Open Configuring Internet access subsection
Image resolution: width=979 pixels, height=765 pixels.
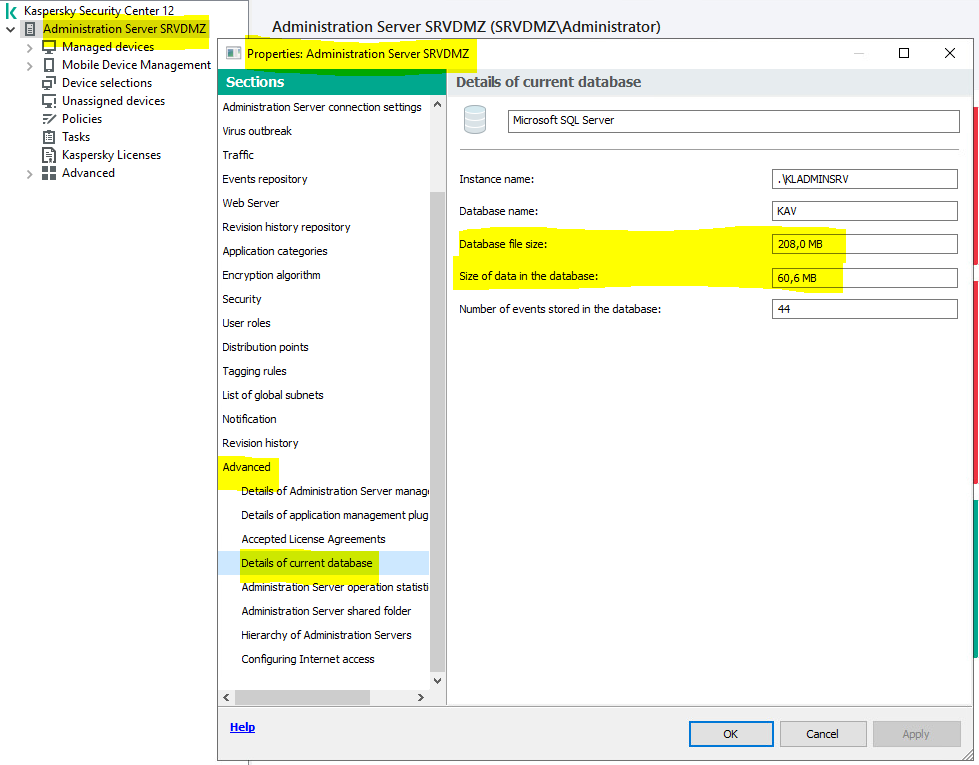pyautogui.click(x=308, y=659)
